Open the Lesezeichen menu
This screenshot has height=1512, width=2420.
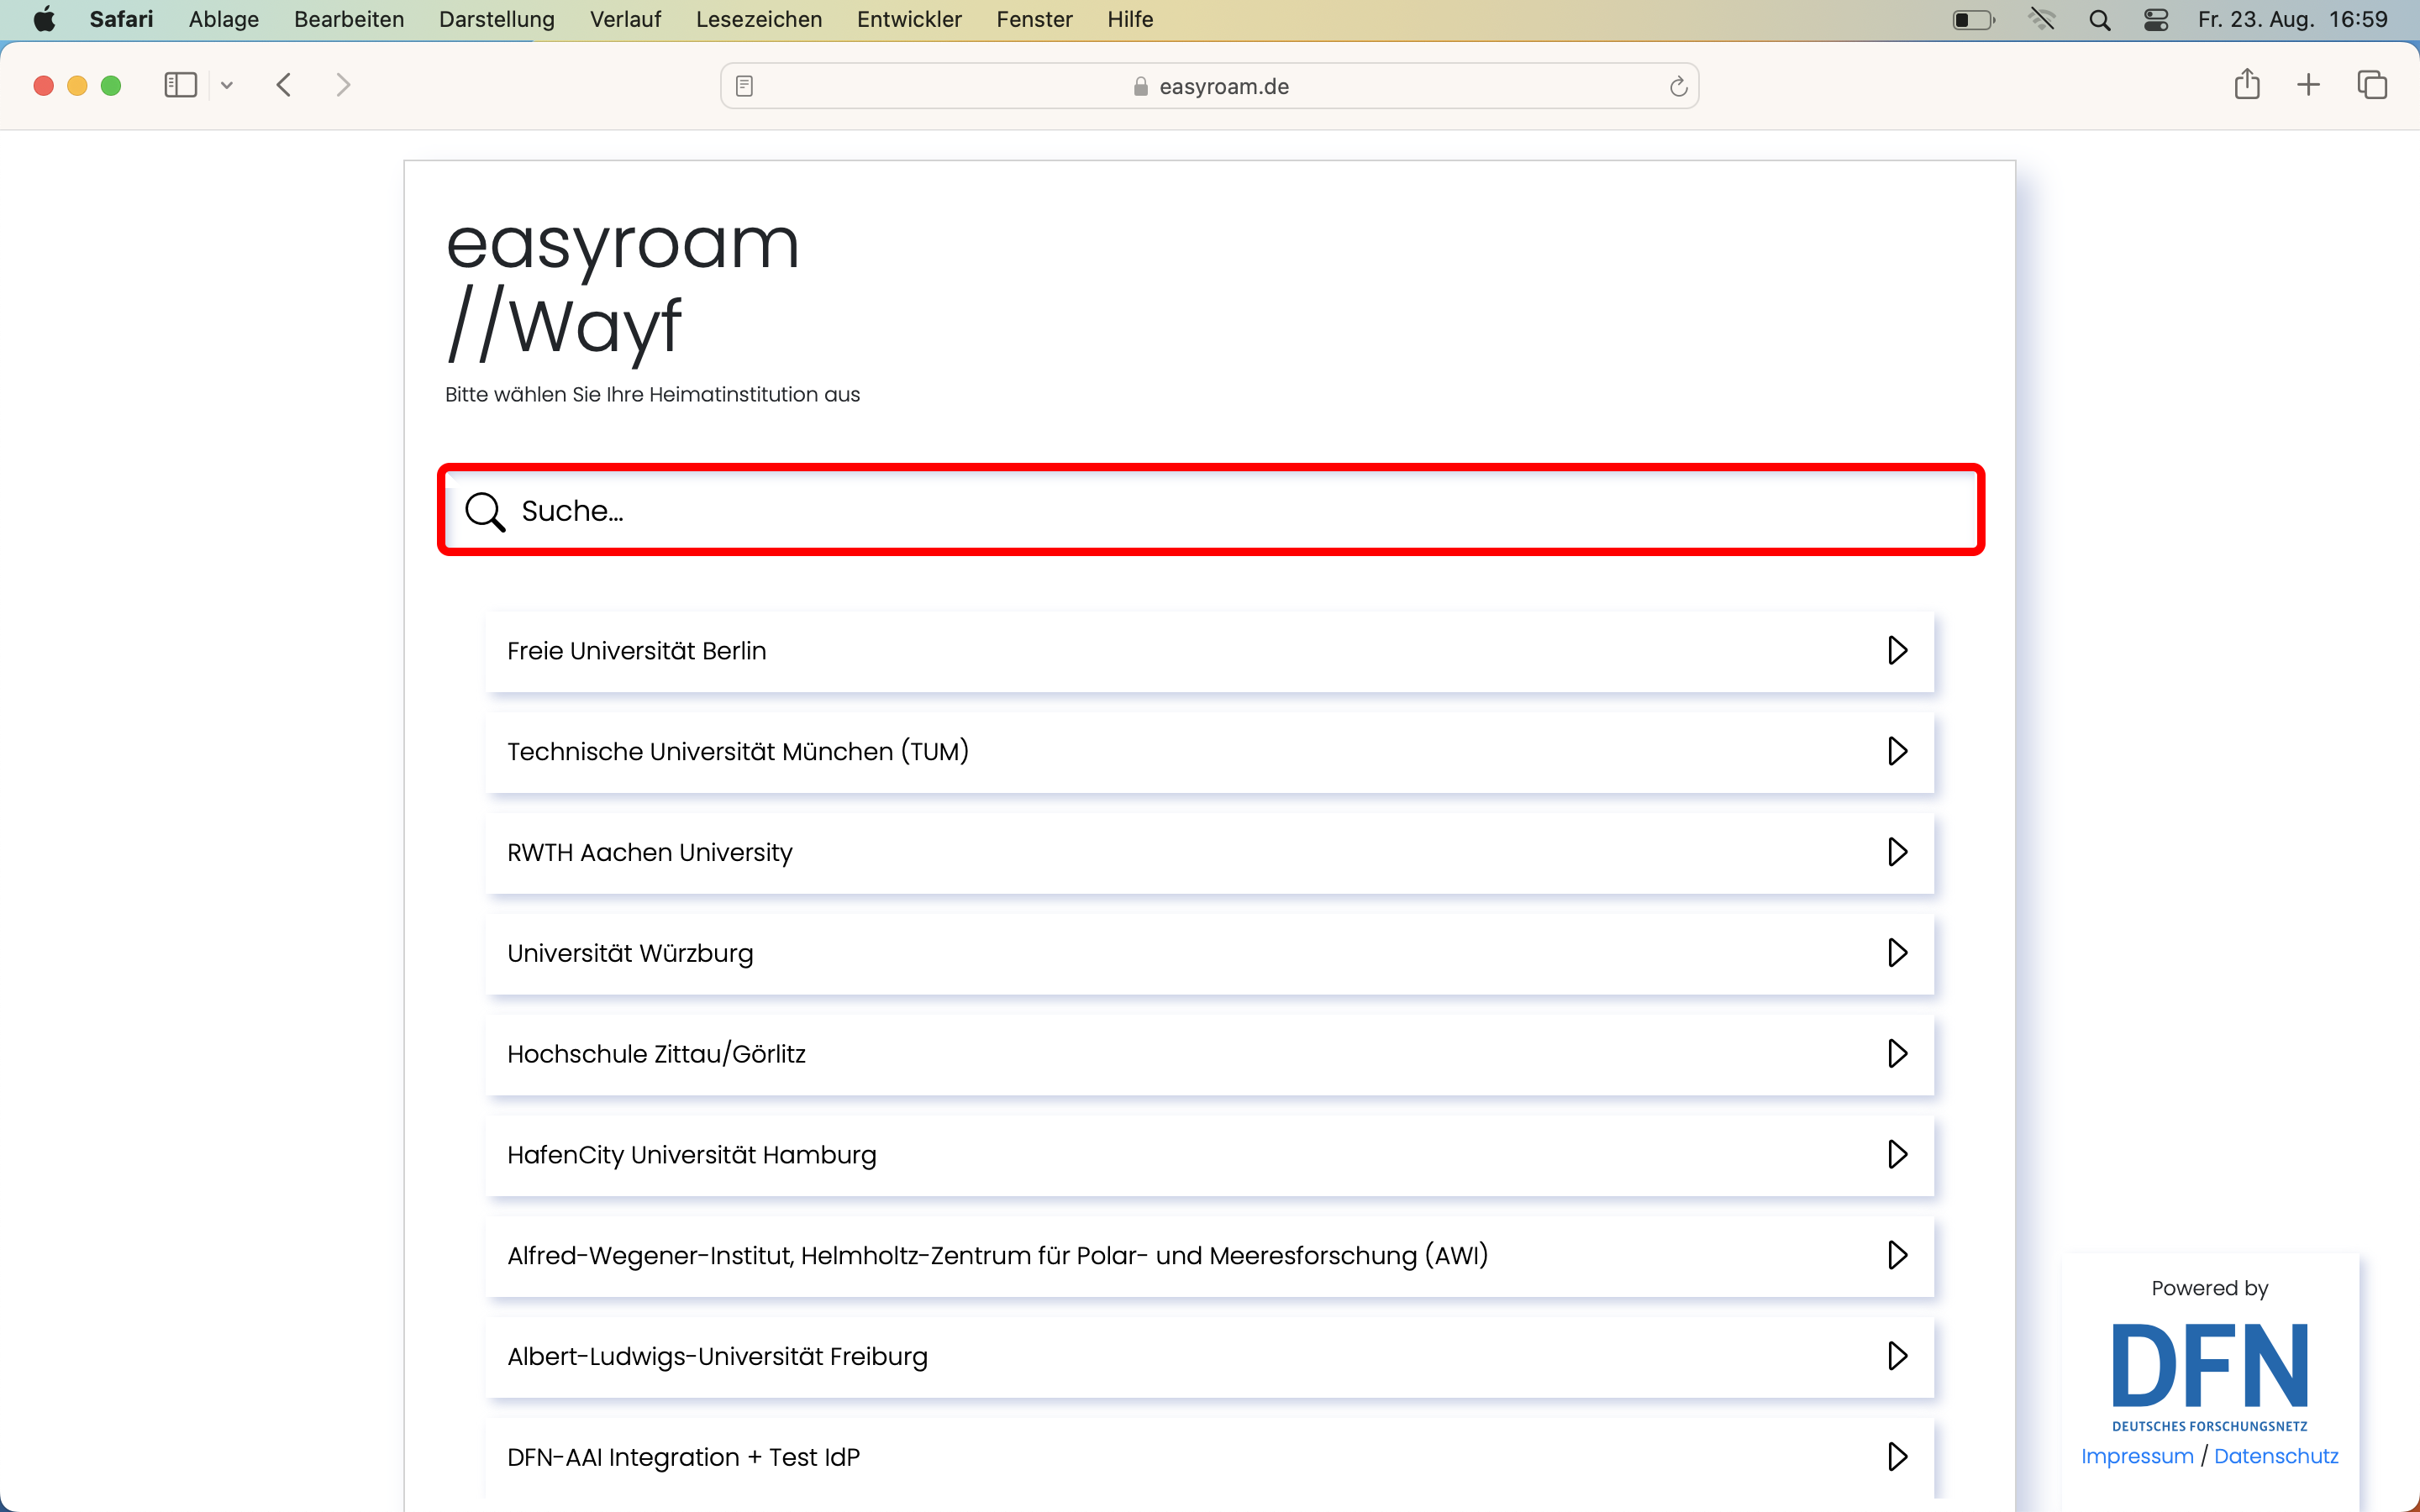coord(759,19)
